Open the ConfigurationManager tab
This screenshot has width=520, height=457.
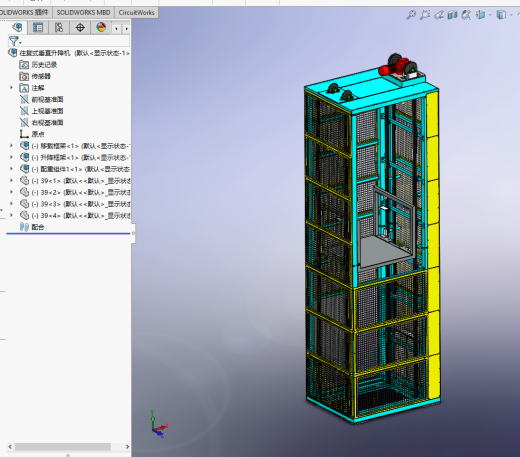[59, 27]
